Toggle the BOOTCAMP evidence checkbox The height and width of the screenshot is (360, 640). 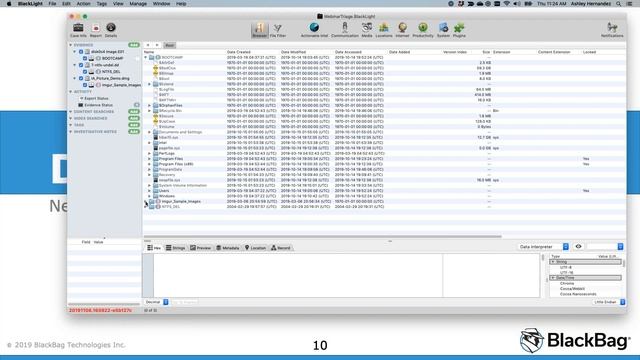tap(85, 58)
